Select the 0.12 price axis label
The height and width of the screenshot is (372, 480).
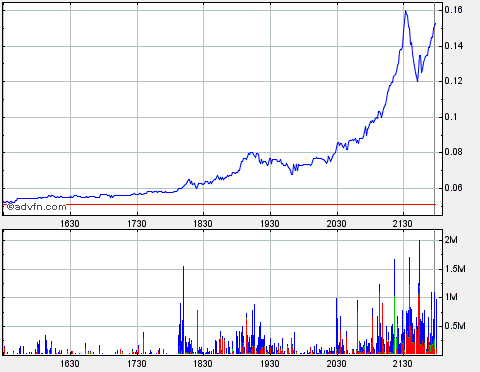(453, 81)
